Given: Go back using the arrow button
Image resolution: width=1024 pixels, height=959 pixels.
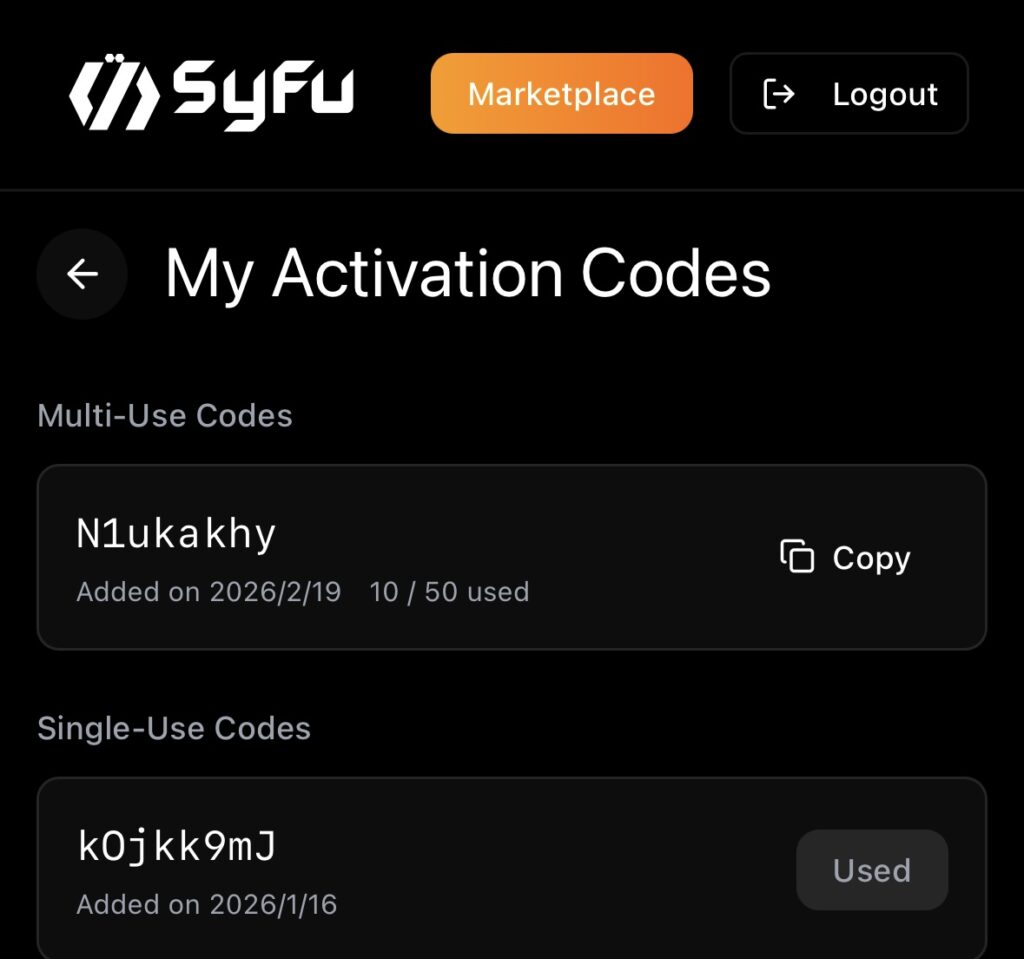Looking at the screenshot, I should tap(82, 274).
